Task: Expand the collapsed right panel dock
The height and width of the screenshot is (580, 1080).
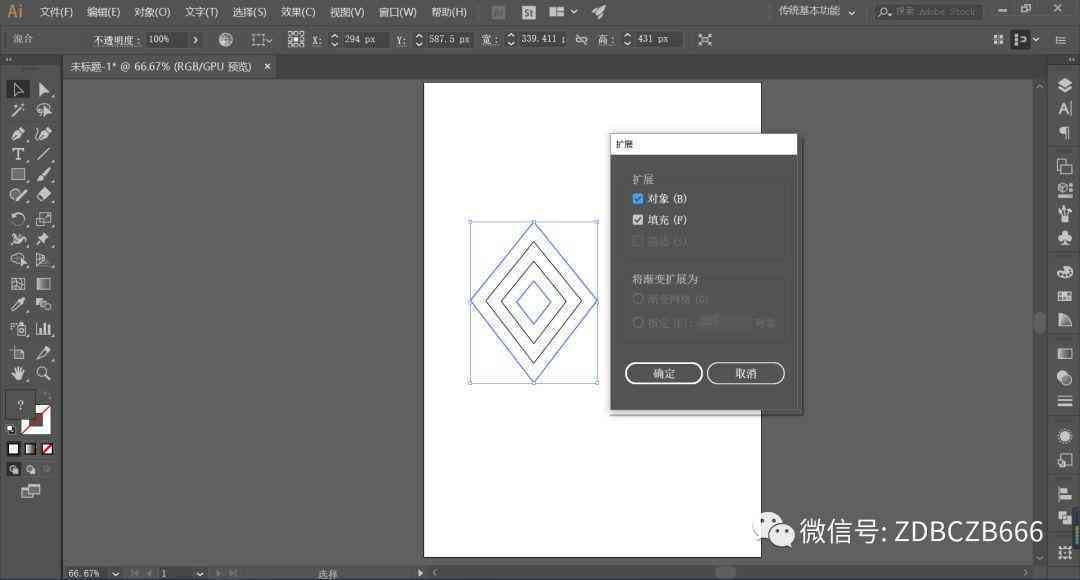Action: (1072, 60)
